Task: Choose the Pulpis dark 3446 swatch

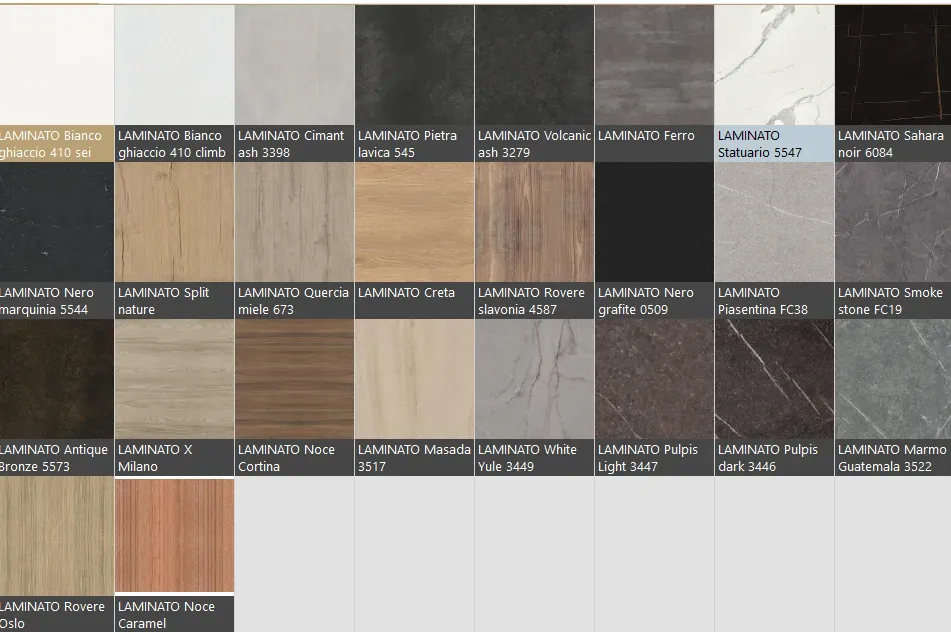Action: tap(775, 379)
